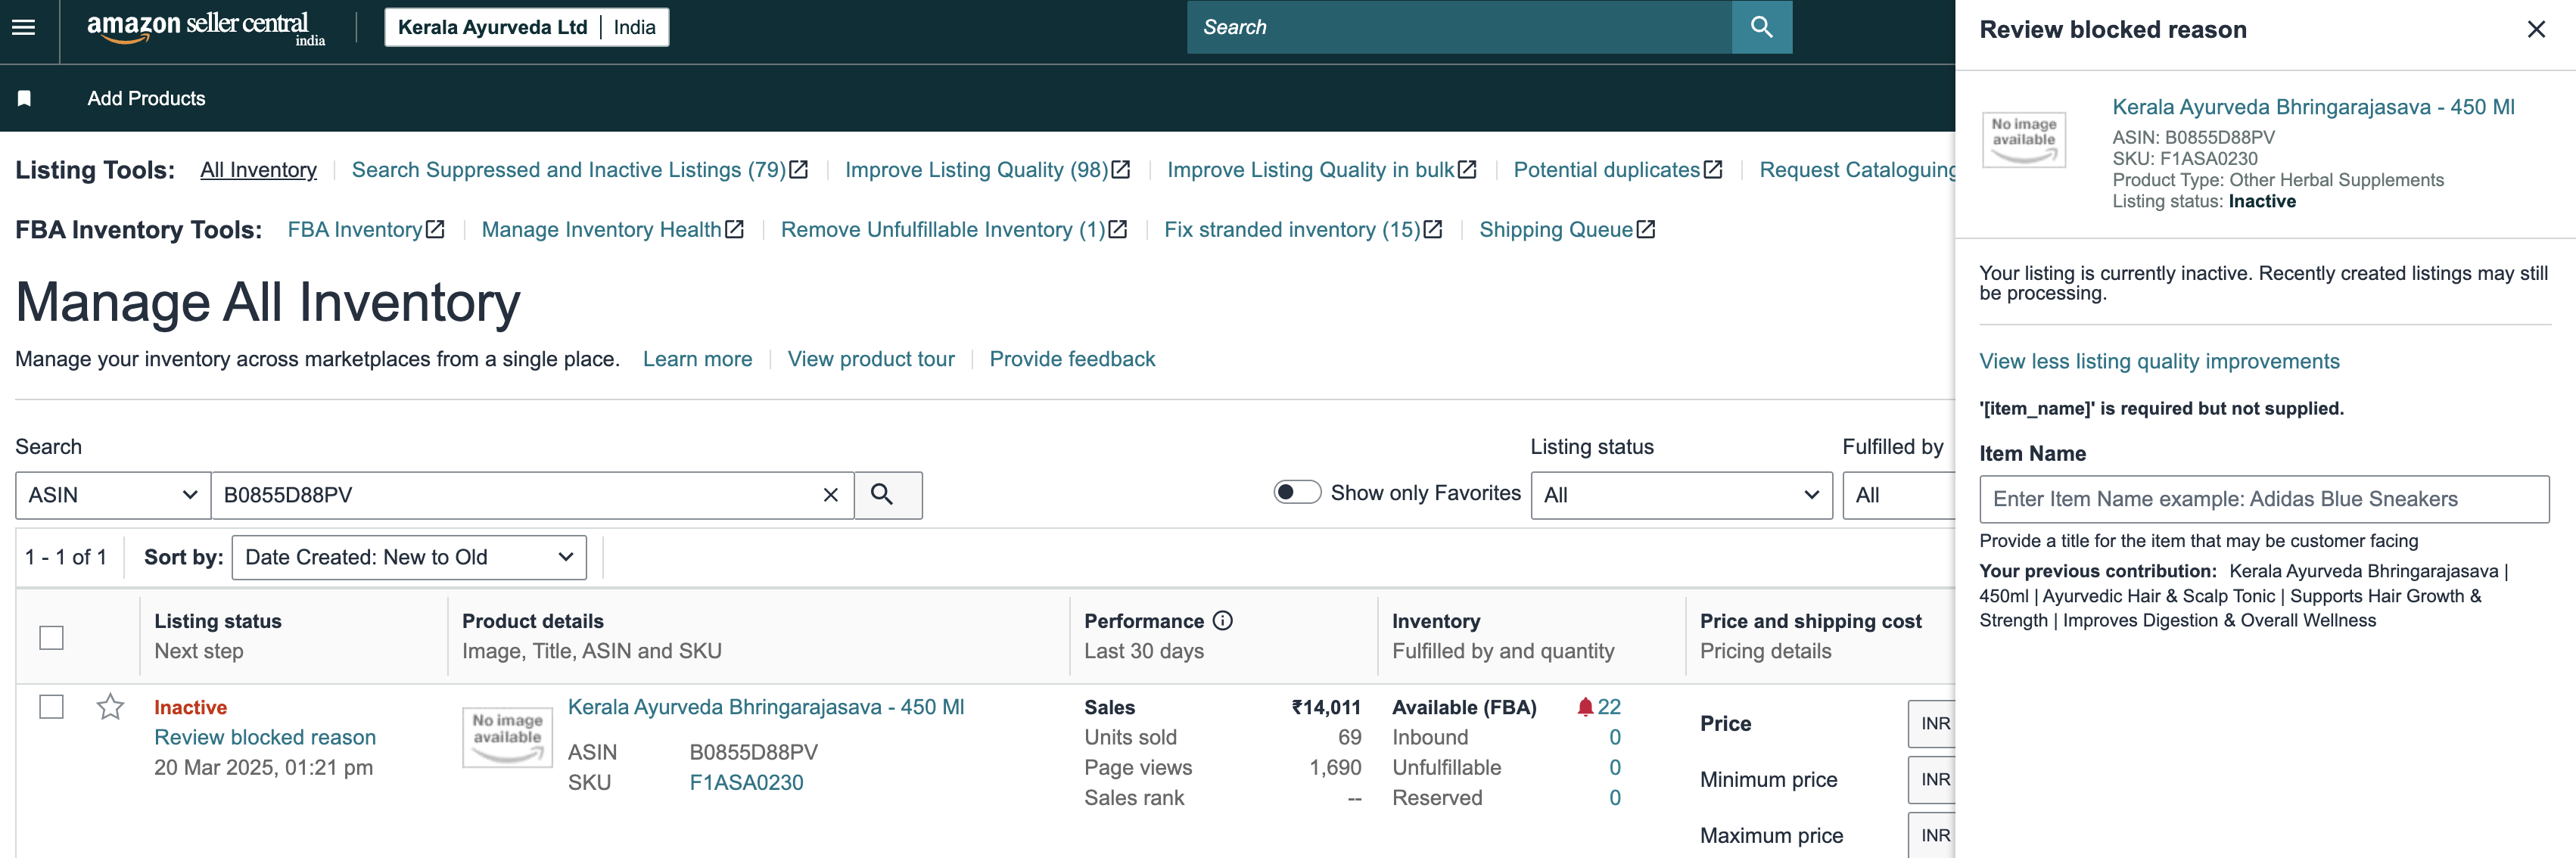Open the hamburger navigation menu
The height and width of the screenshot is (858, 2576).
coord(24,27)
